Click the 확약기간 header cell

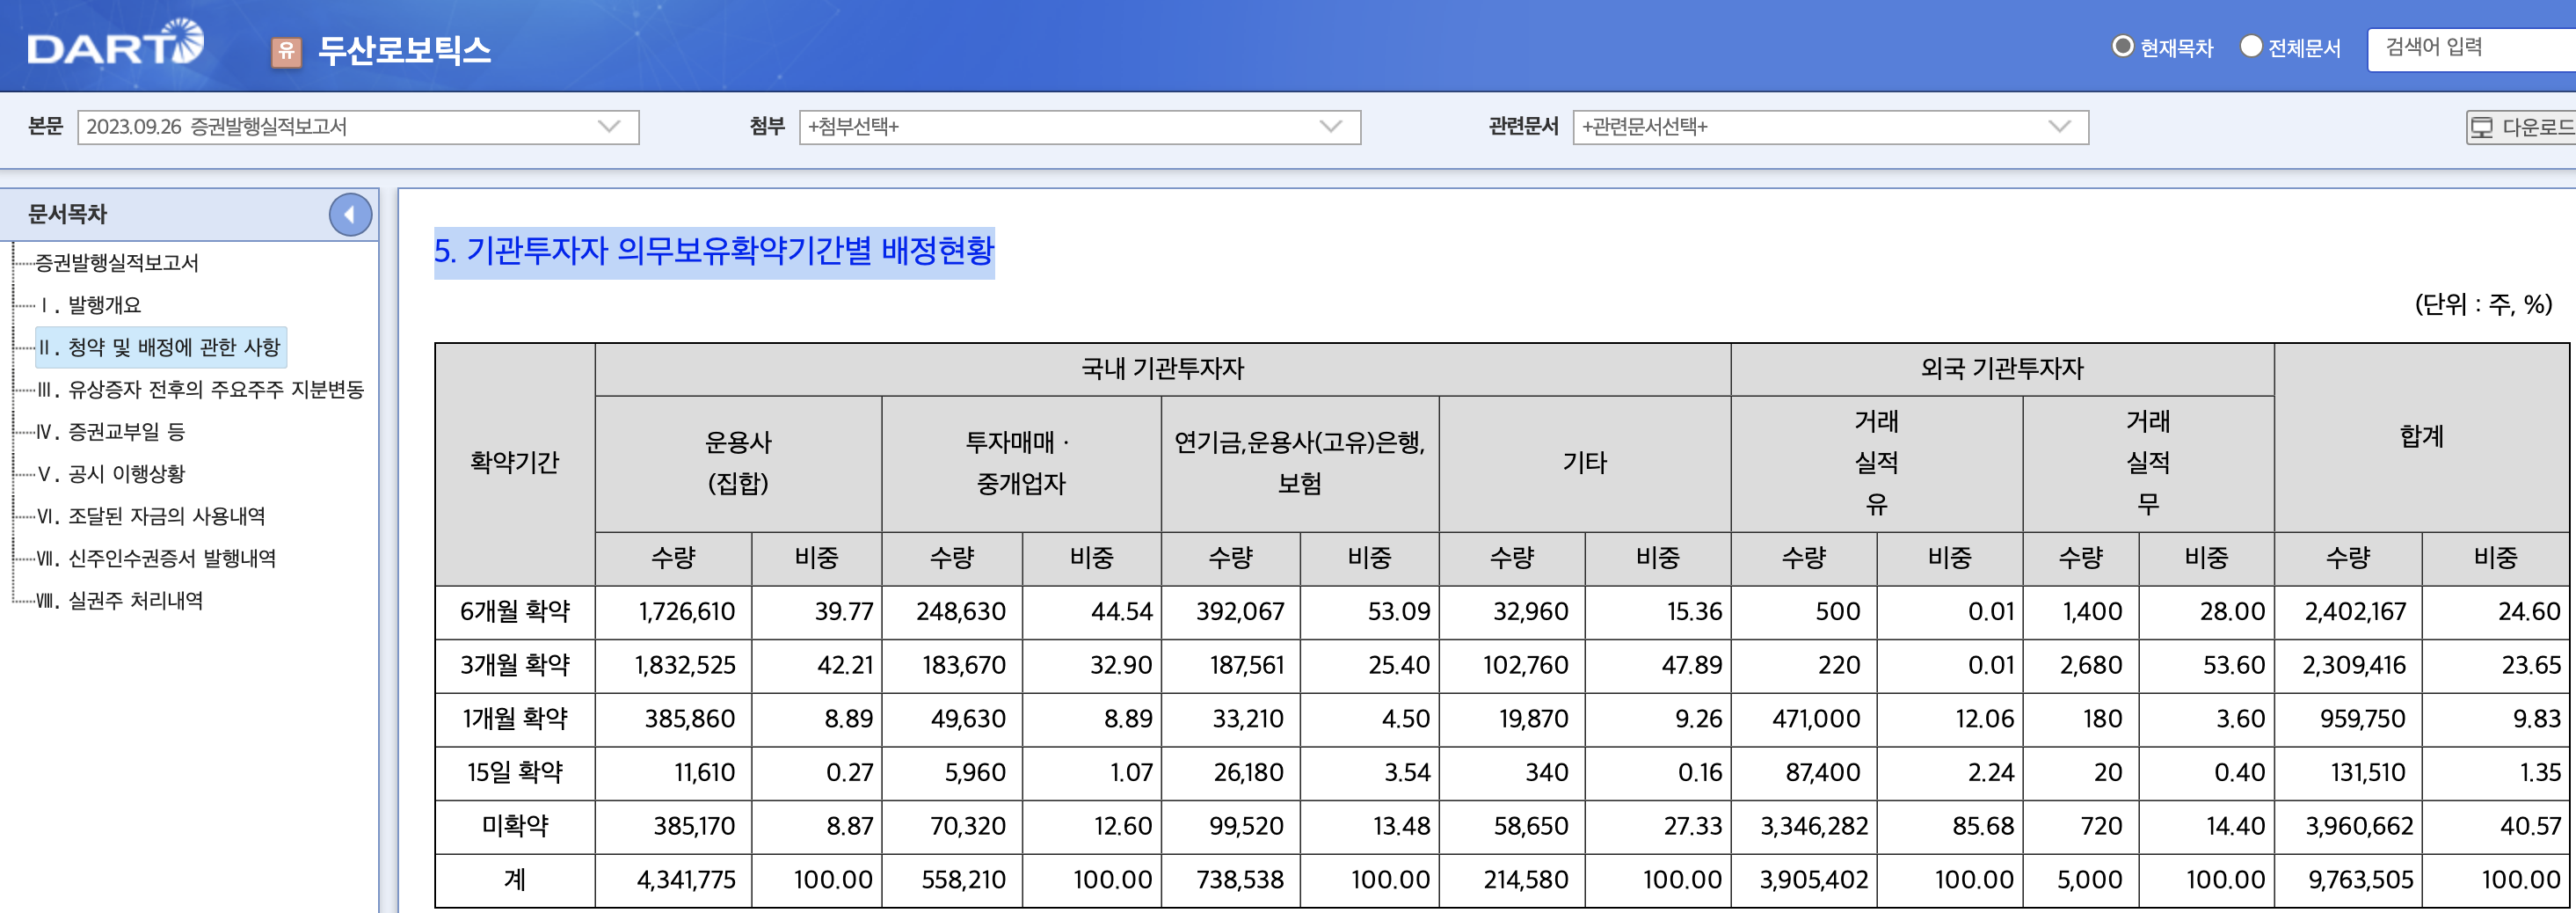point(515,463)
